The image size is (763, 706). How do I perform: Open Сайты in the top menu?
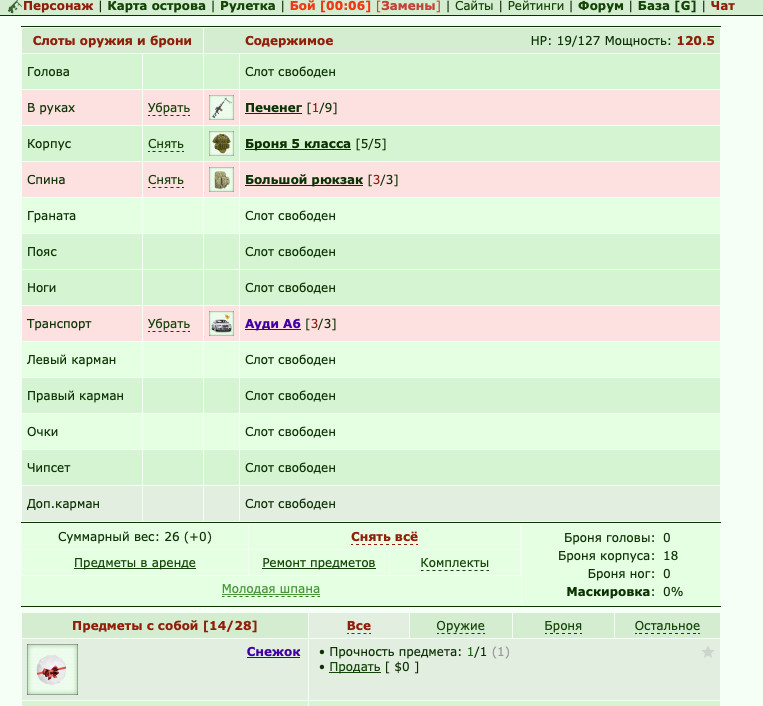point(474,6)
